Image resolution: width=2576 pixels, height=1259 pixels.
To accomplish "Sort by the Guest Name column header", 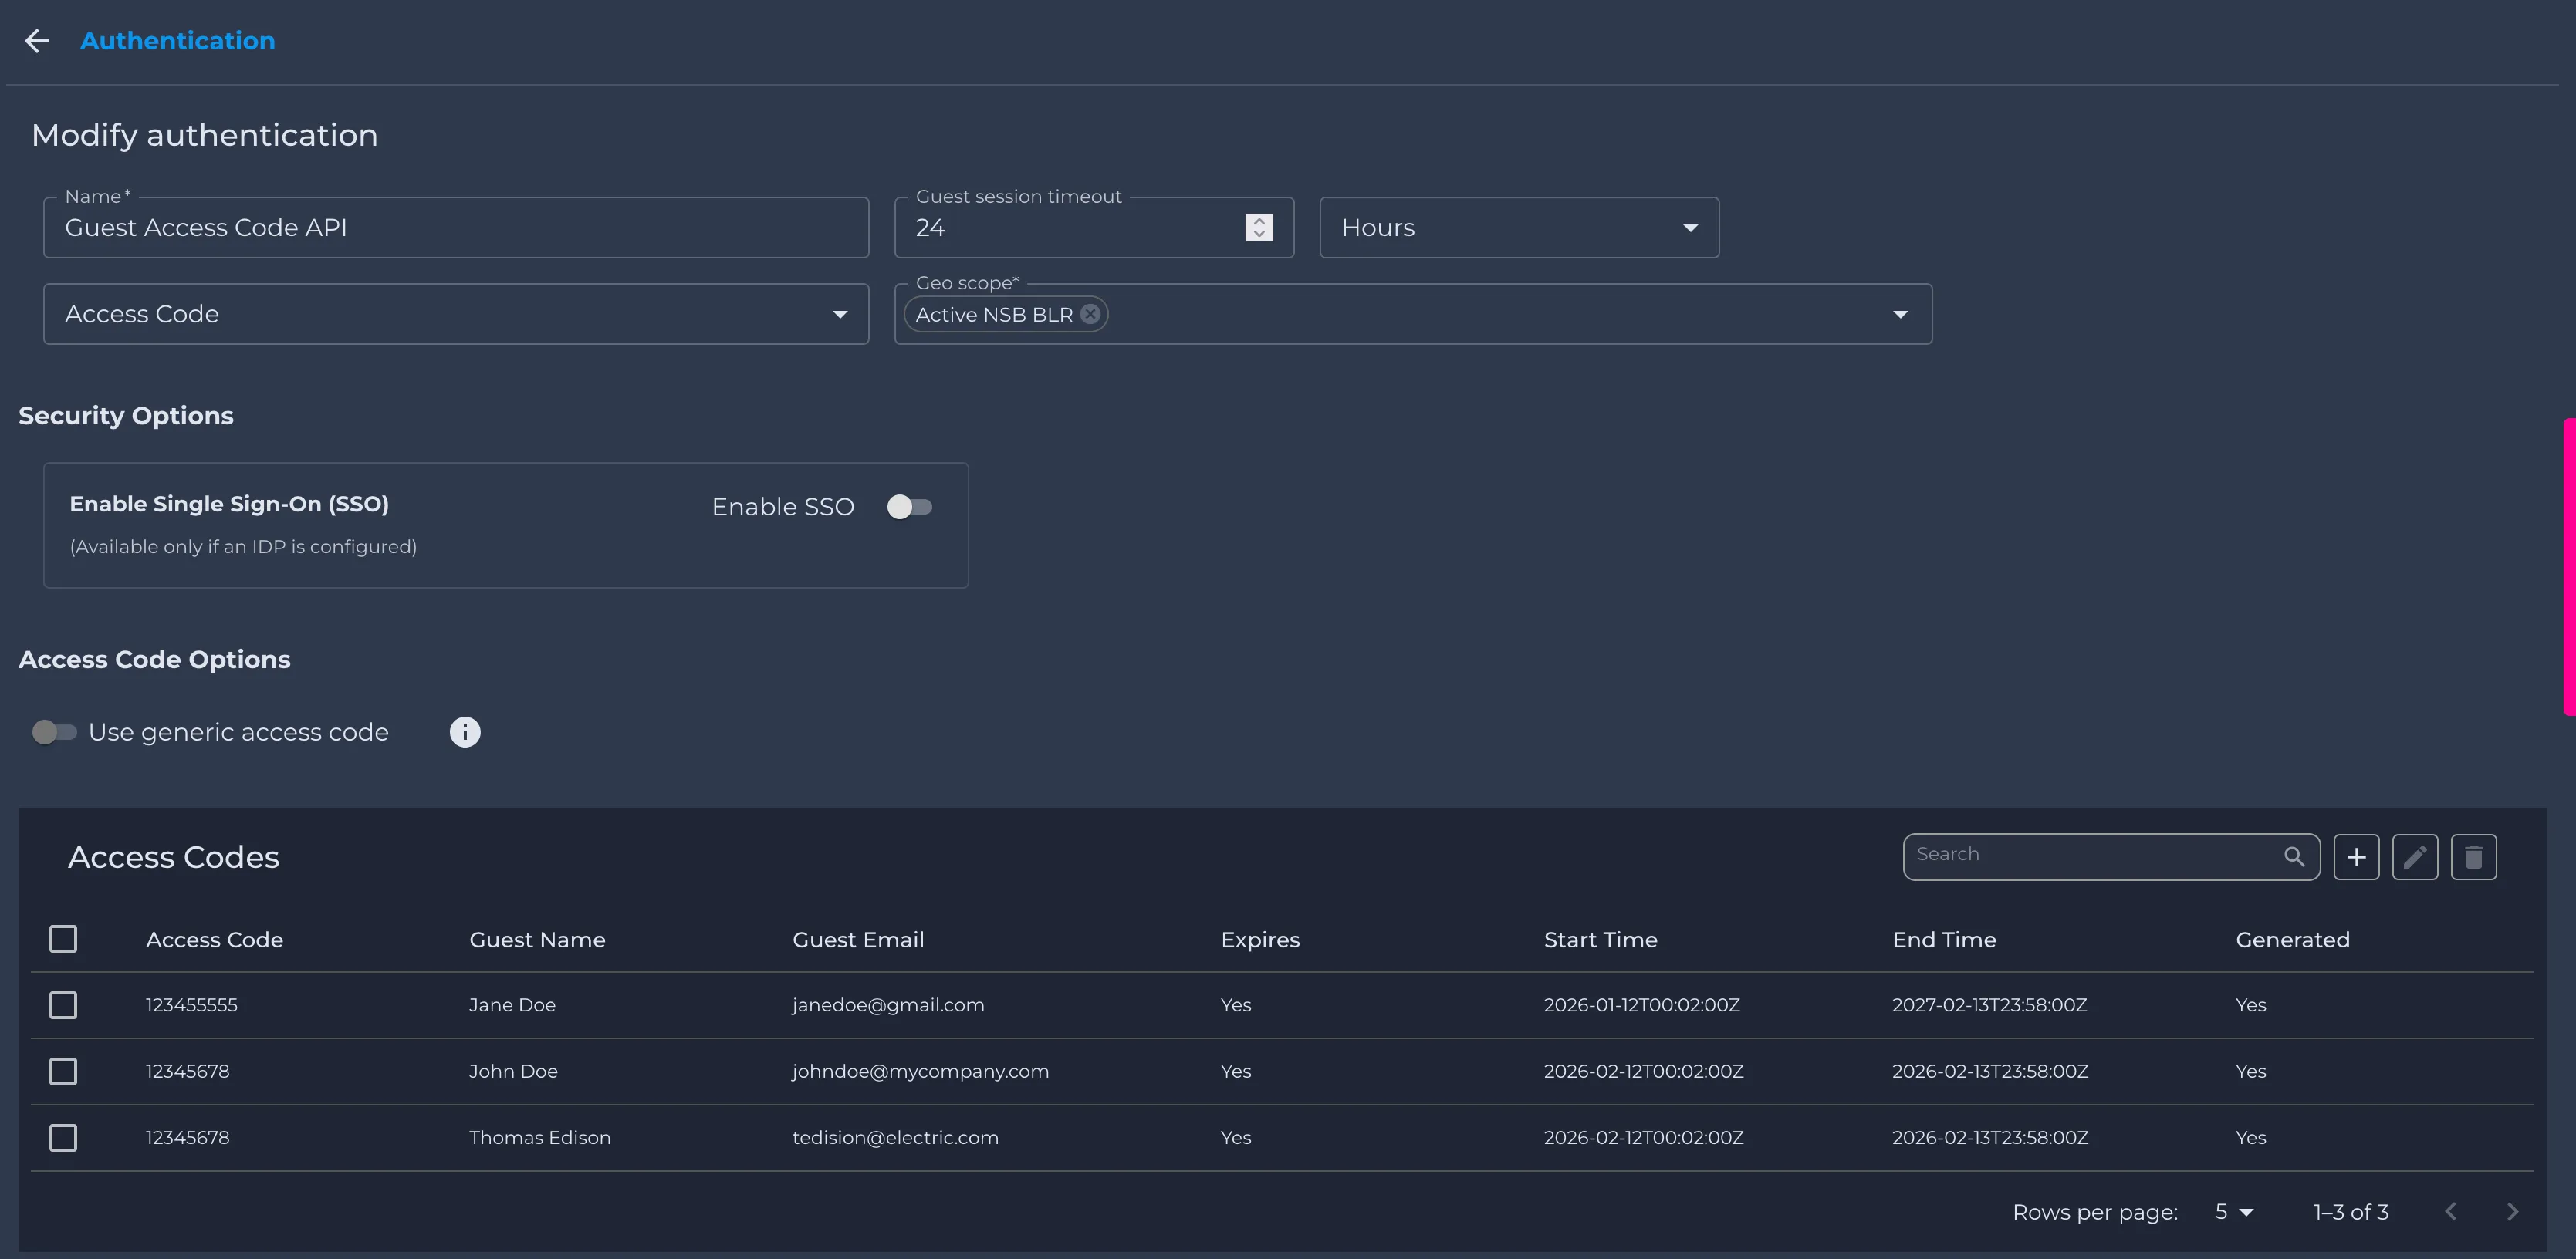I will 537,940.
